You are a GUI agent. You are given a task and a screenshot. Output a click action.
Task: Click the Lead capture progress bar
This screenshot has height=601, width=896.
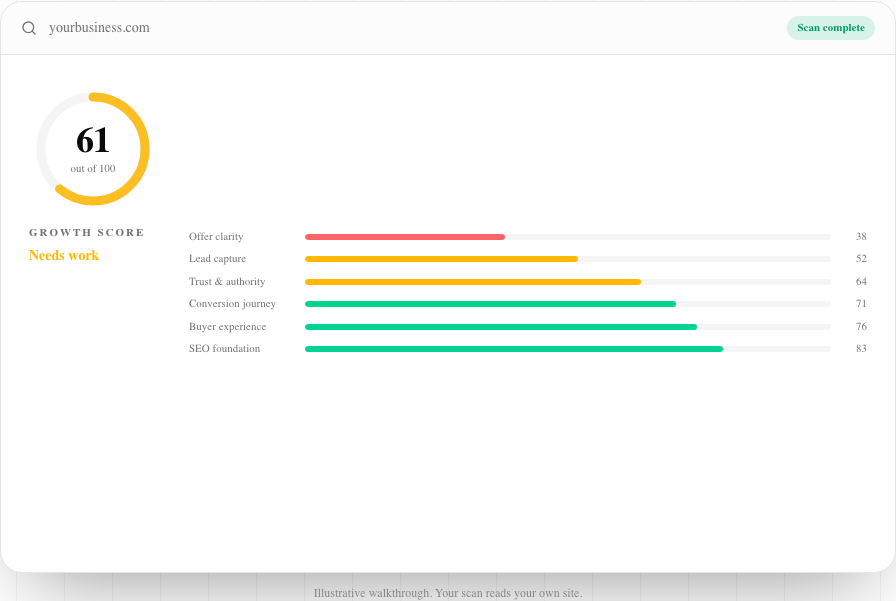pyautogui.click(x=567, y=259)
